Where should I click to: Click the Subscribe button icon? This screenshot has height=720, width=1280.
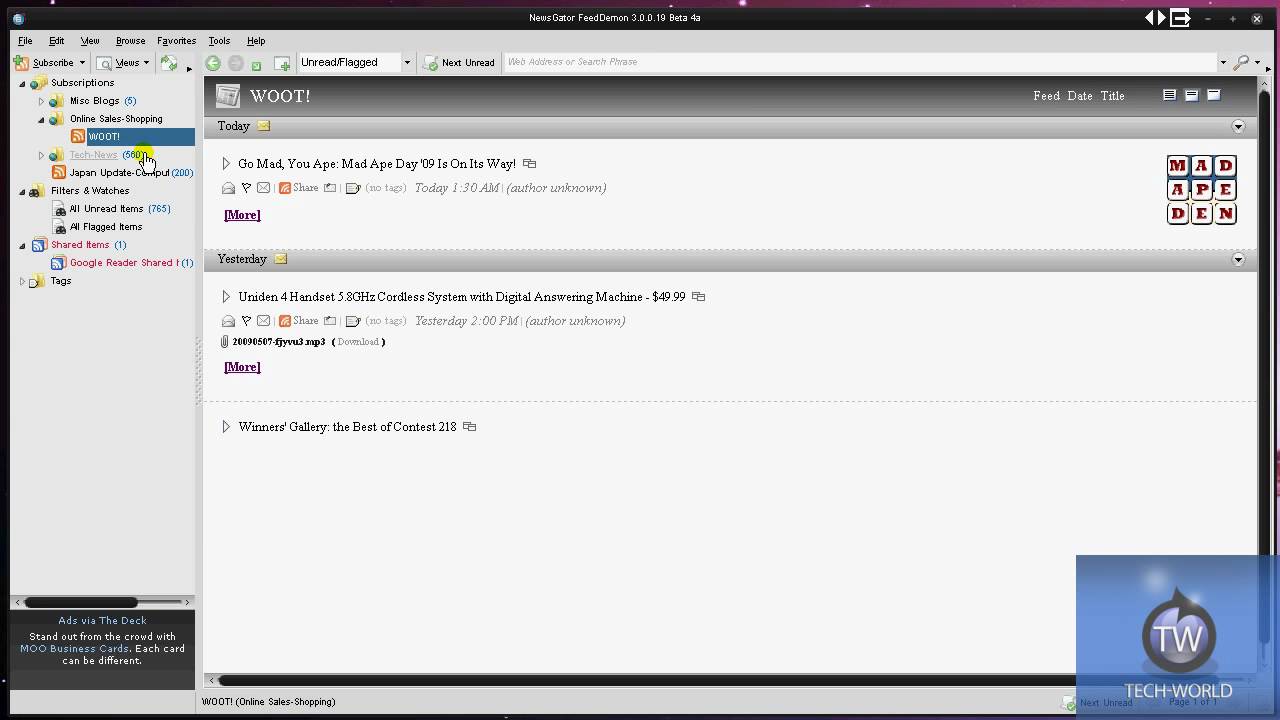21,62
